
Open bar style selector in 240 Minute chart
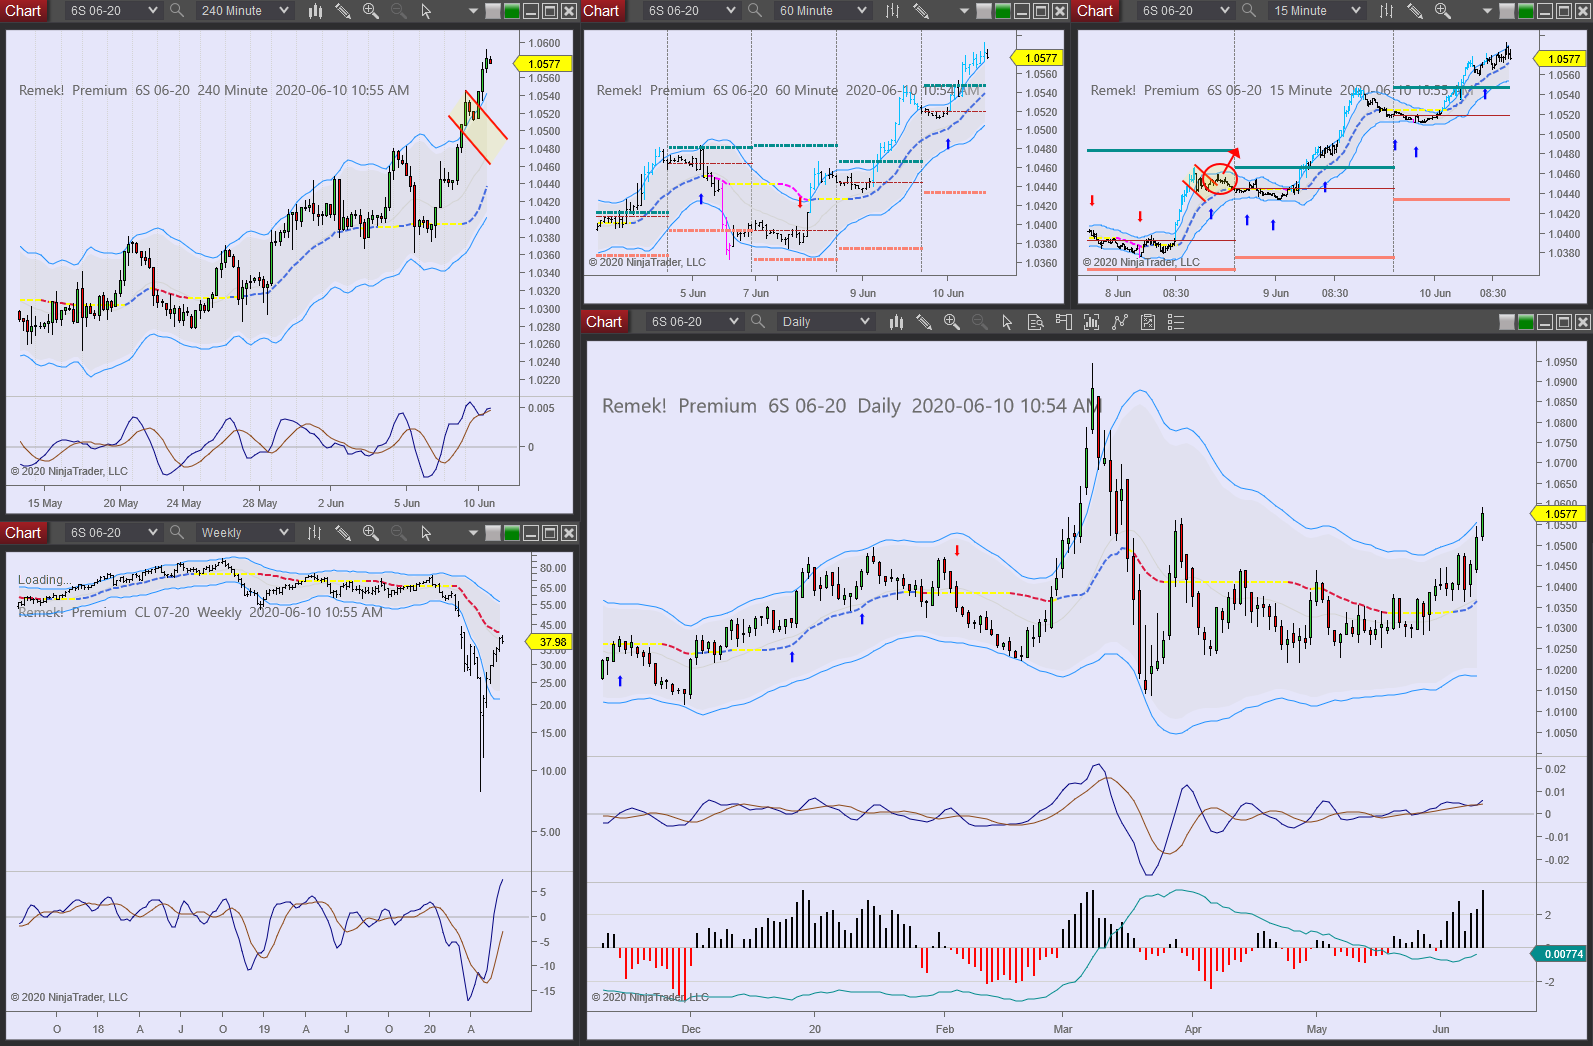coord(315,11)
